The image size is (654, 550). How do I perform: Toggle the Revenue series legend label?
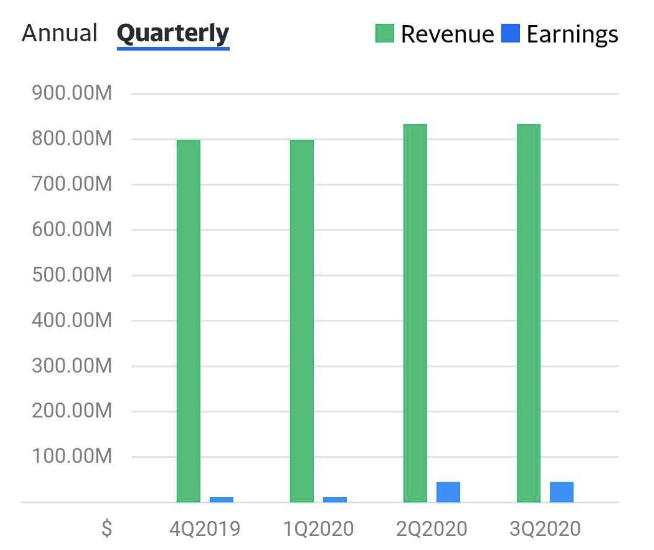(x=447, y=34)
